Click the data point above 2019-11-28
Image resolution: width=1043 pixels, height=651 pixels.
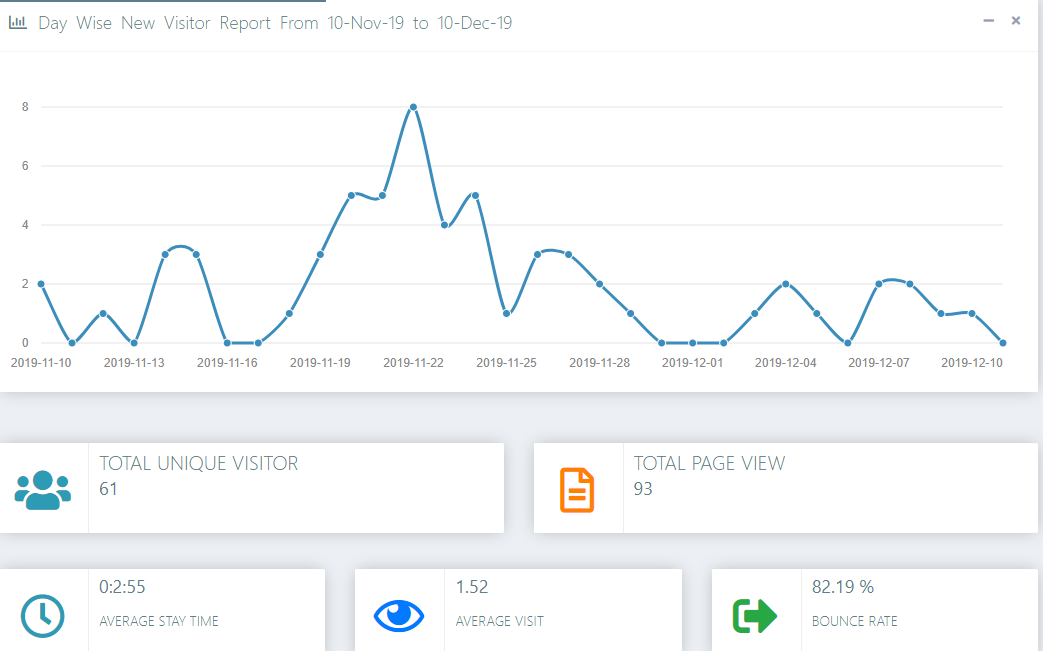click(599, 284)
